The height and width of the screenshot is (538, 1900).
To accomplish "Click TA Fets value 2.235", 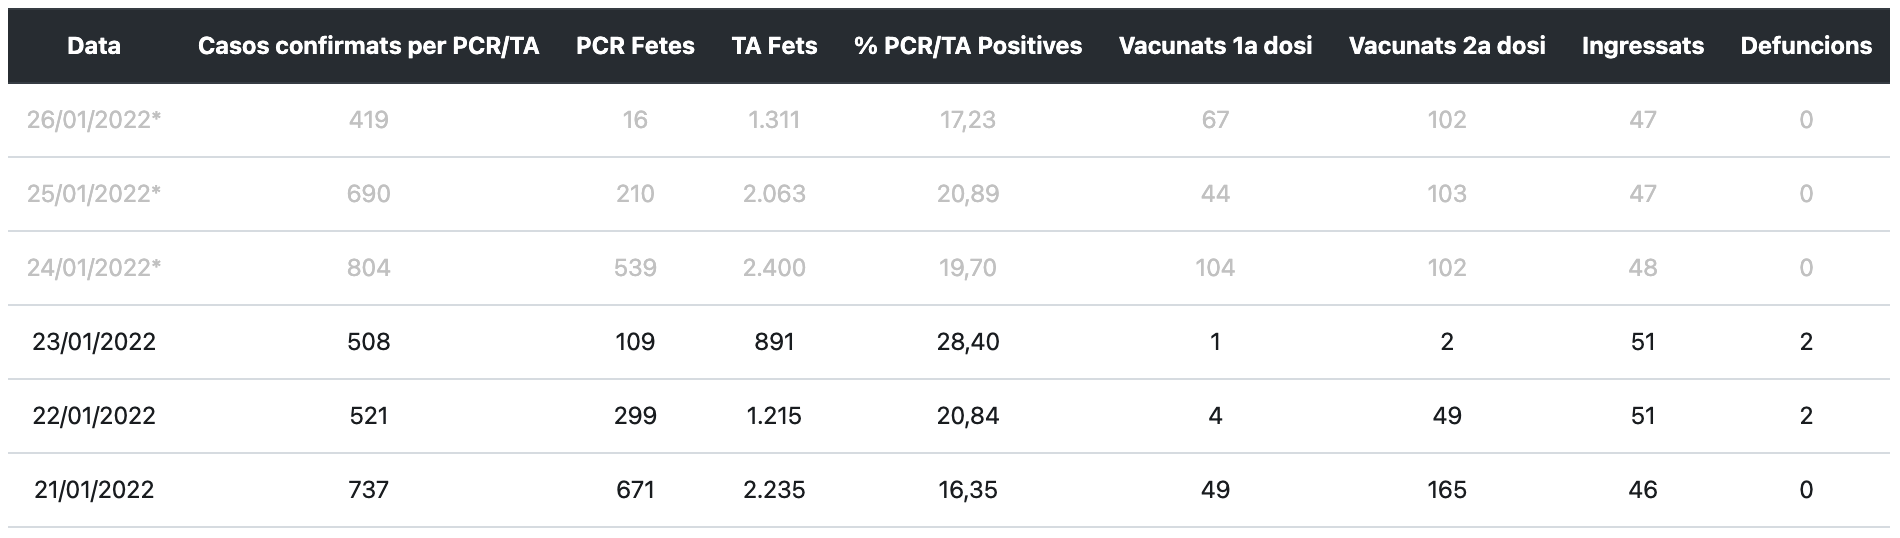I will click(774, 490).
